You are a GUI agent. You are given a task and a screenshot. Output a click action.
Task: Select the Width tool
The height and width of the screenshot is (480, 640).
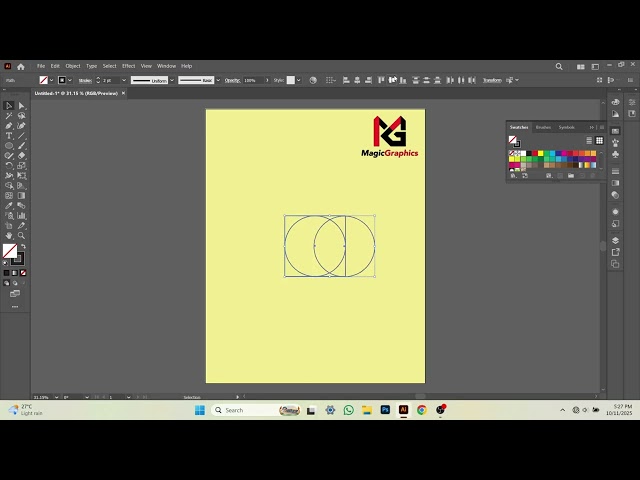click(x=9, y=176)
